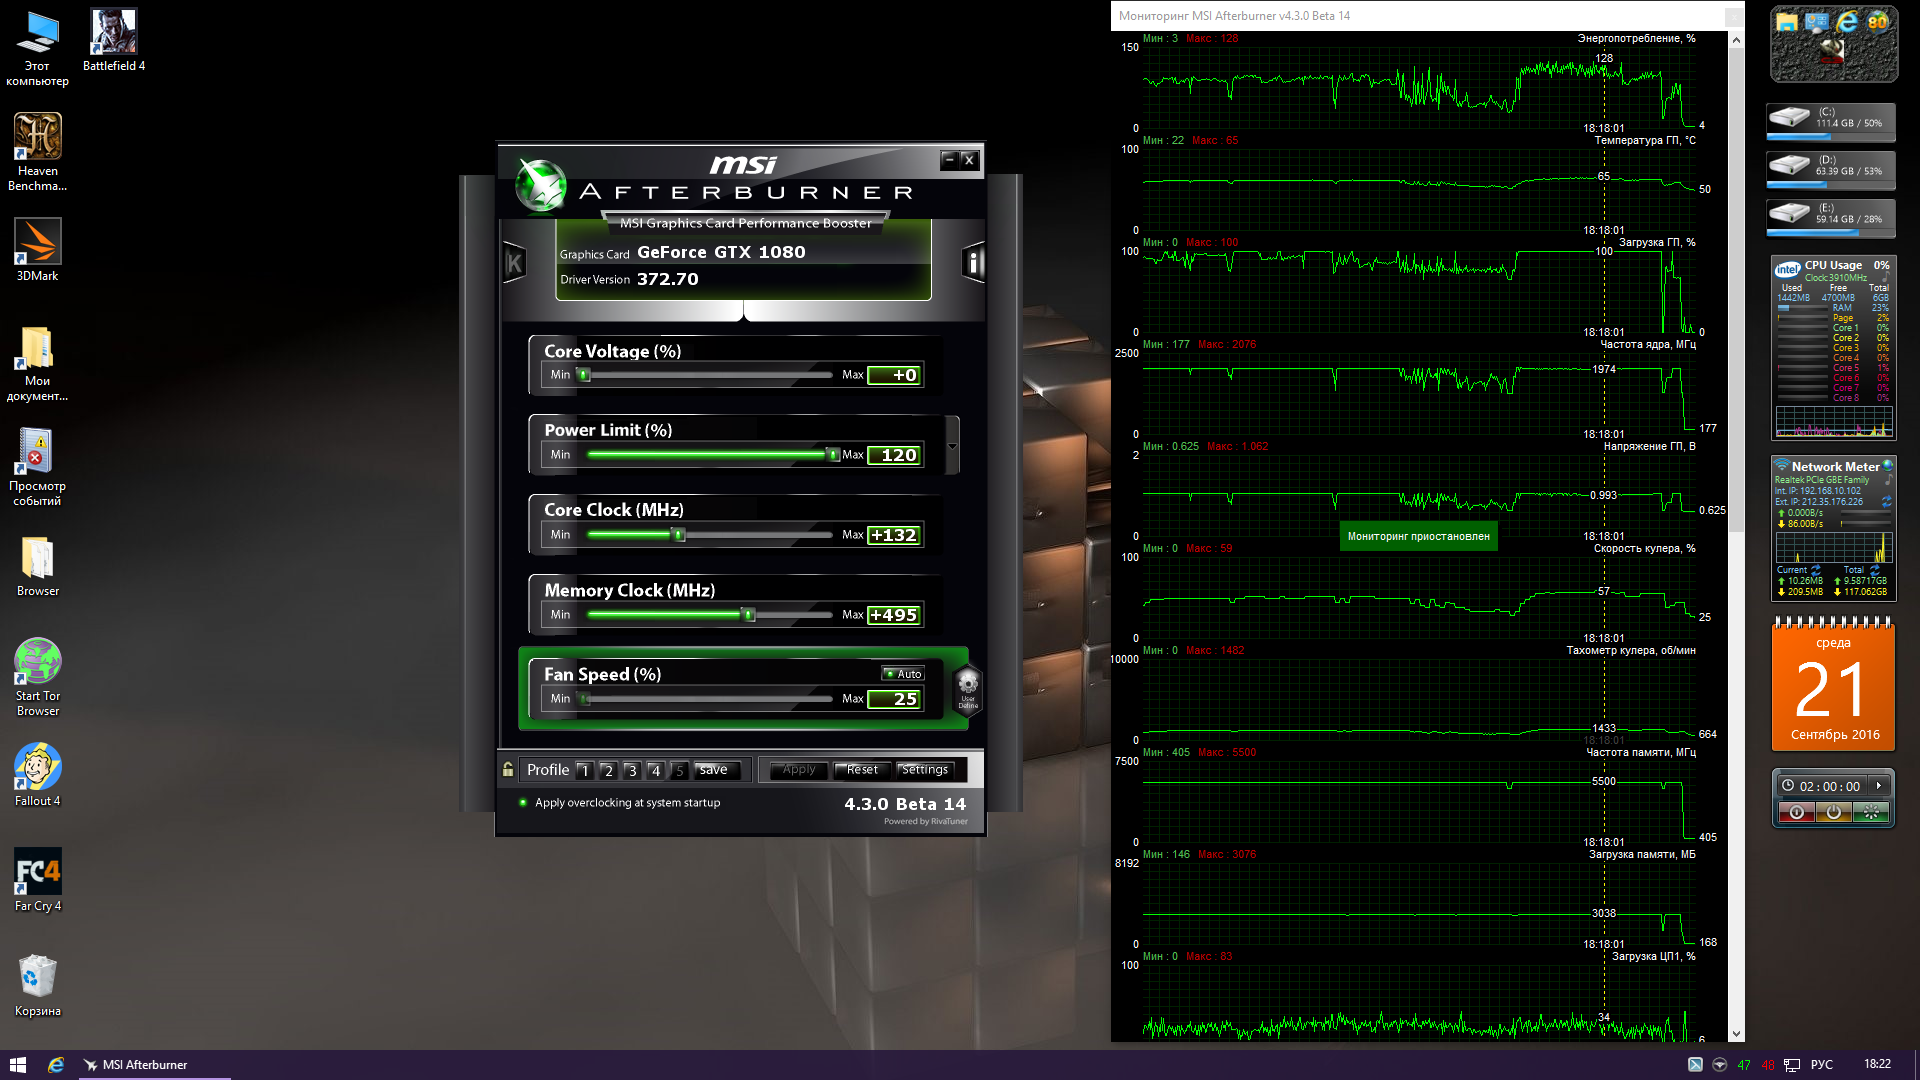Click the C: drive gadget icon
The height and width of the screenshot is (1080, 1920).
click(x=1790, y=118)
